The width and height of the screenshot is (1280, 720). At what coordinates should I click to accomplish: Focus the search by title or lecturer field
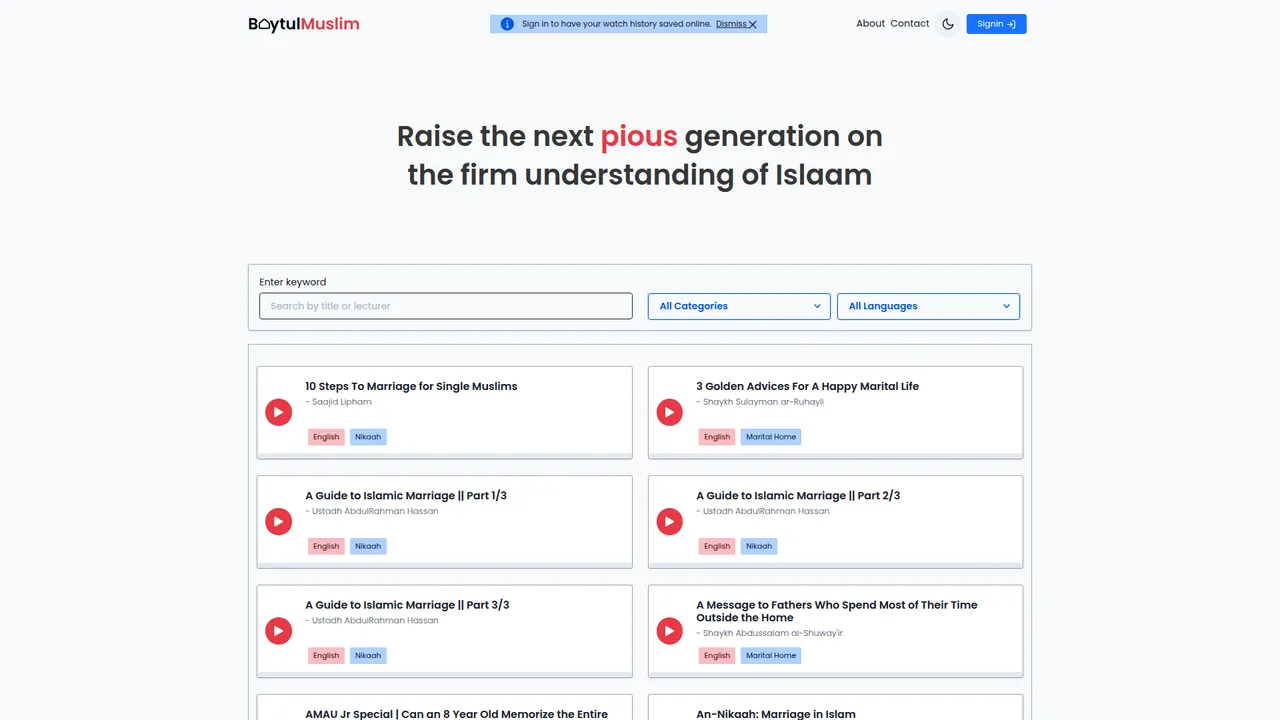[446, 306]
